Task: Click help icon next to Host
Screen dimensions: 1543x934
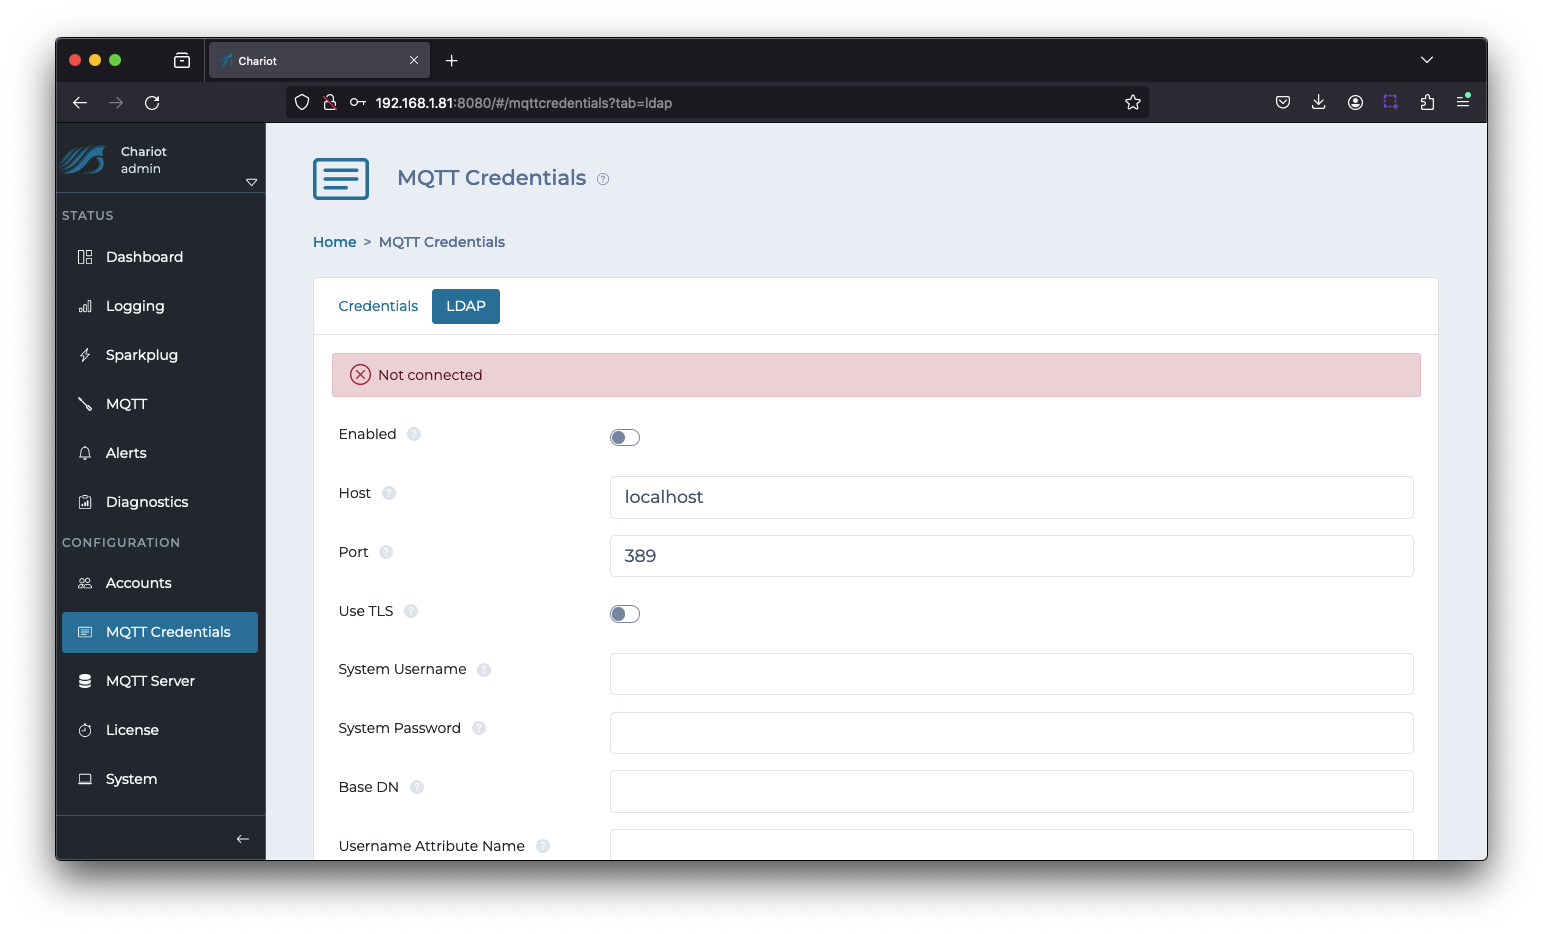Action: 389,493
